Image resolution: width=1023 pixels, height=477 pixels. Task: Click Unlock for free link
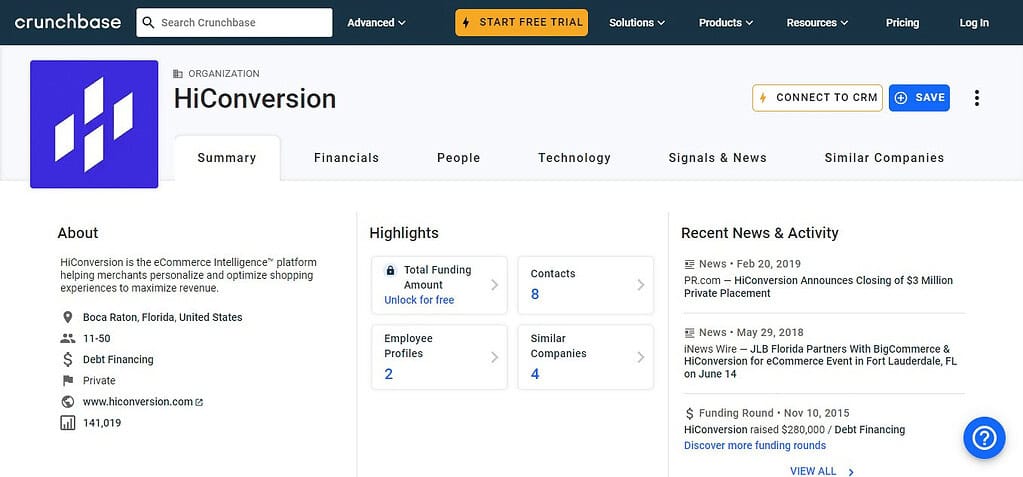pyautogui.click(x=419, y=300)
